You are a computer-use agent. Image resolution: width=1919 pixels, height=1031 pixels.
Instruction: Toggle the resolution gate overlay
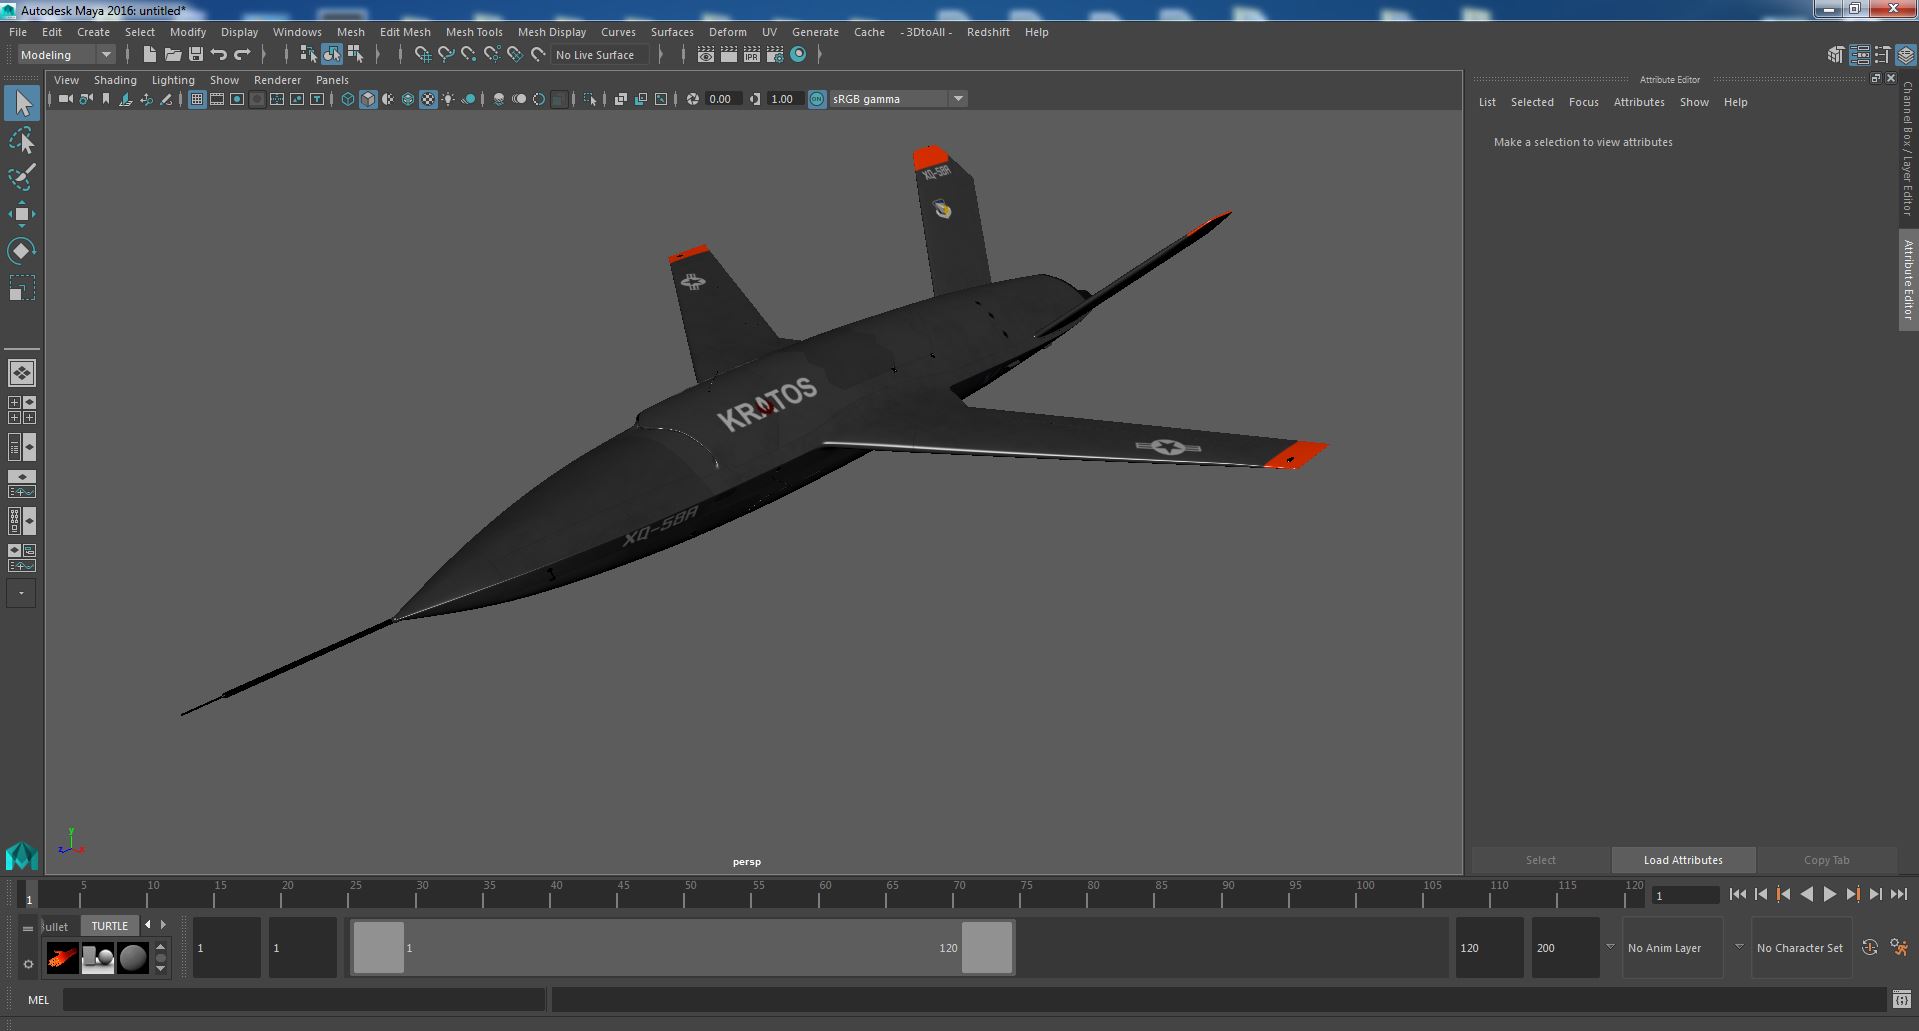pos(237,99)
